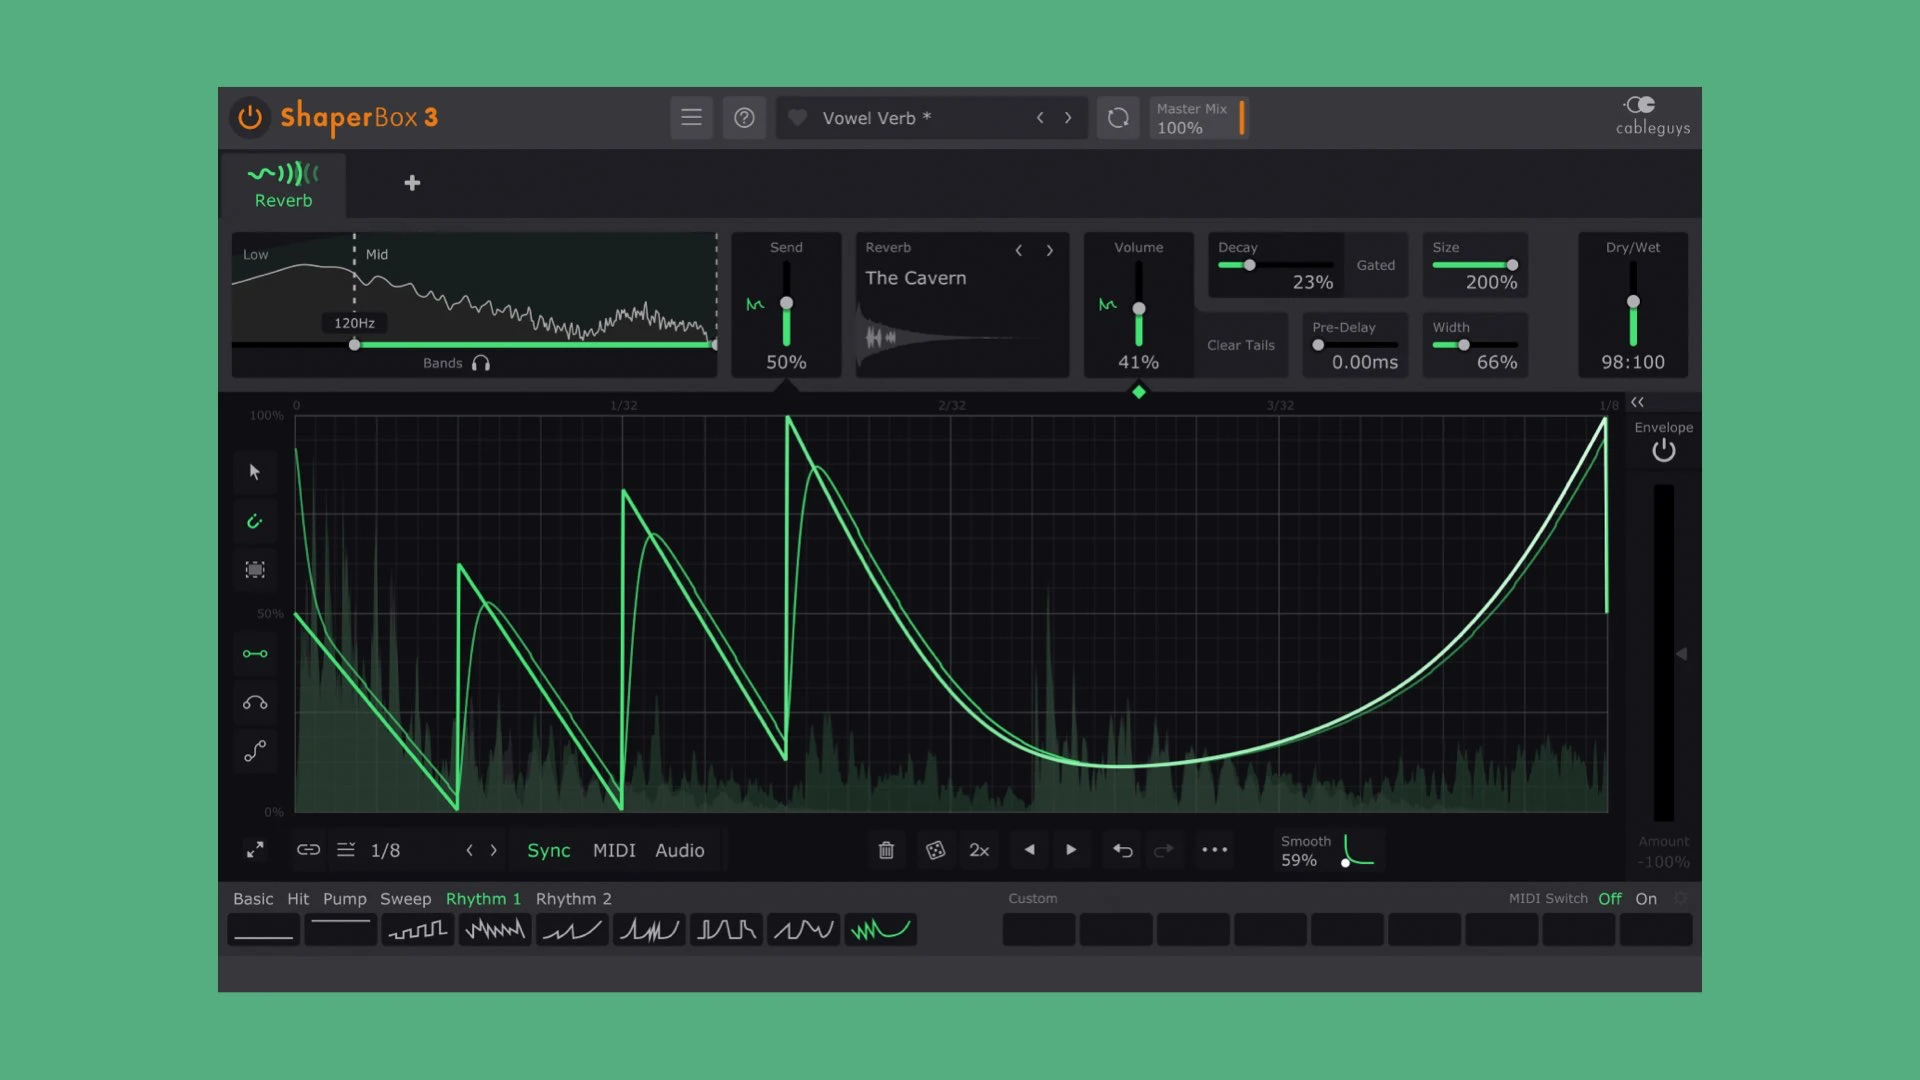Screen dimensions: 1920x1080
Task: Select previous reverb type arrow
Action: (x=1019, y=250)
